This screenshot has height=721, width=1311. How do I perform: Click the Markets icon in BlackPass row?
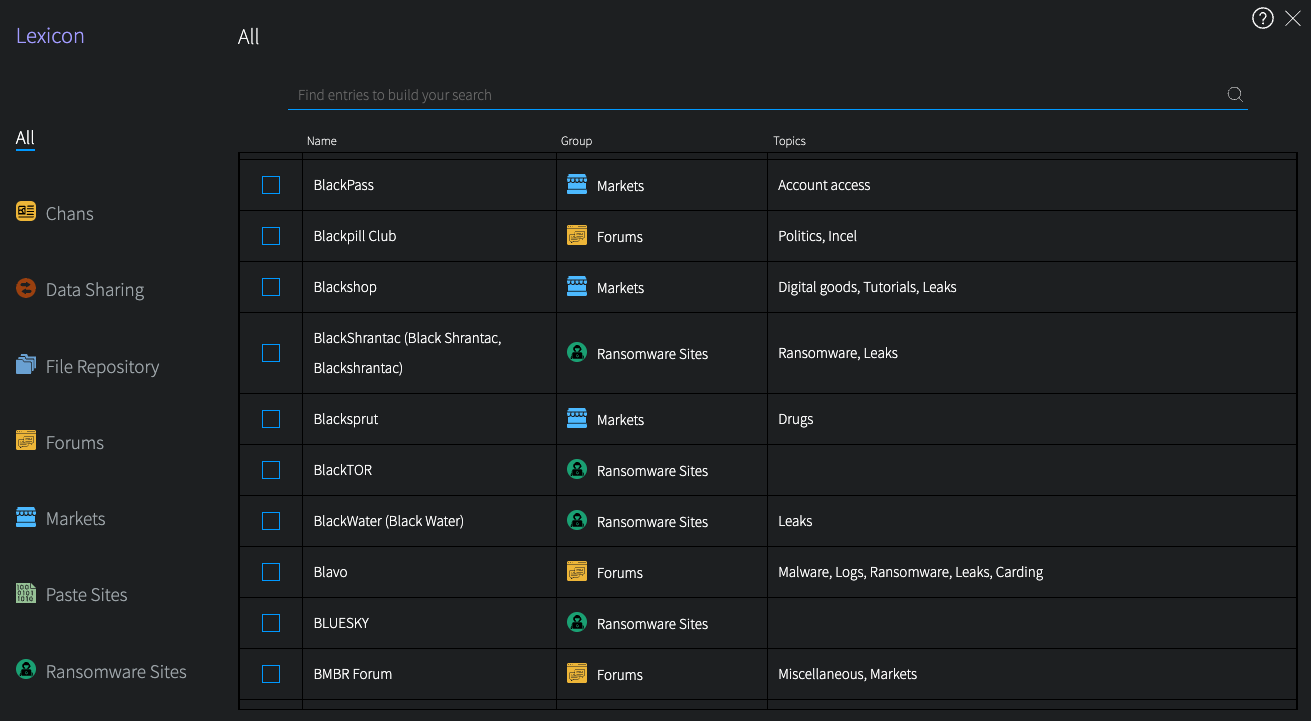(x=577, y=184)
